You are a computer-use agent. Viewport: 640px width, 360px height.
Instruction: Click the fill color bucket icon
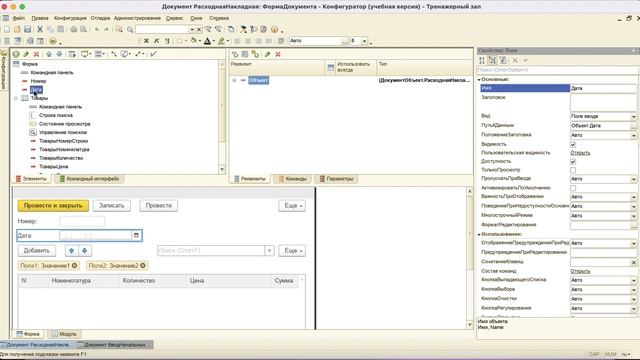click(193, 41)
